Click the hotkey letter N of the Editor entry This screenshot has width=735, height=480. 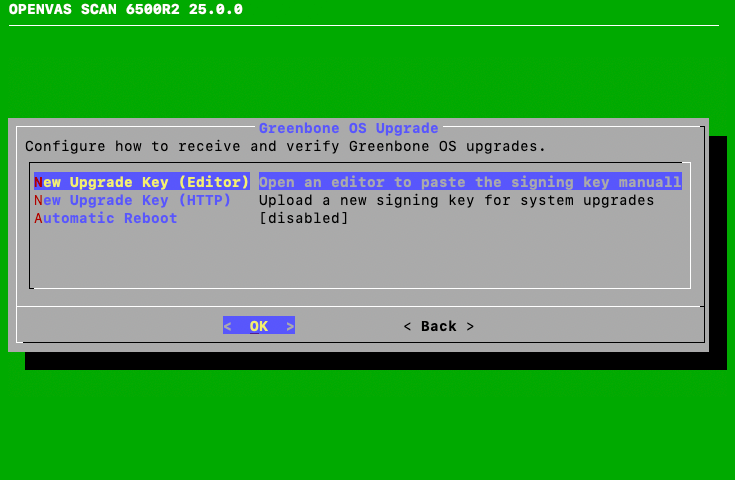[38, 182]
